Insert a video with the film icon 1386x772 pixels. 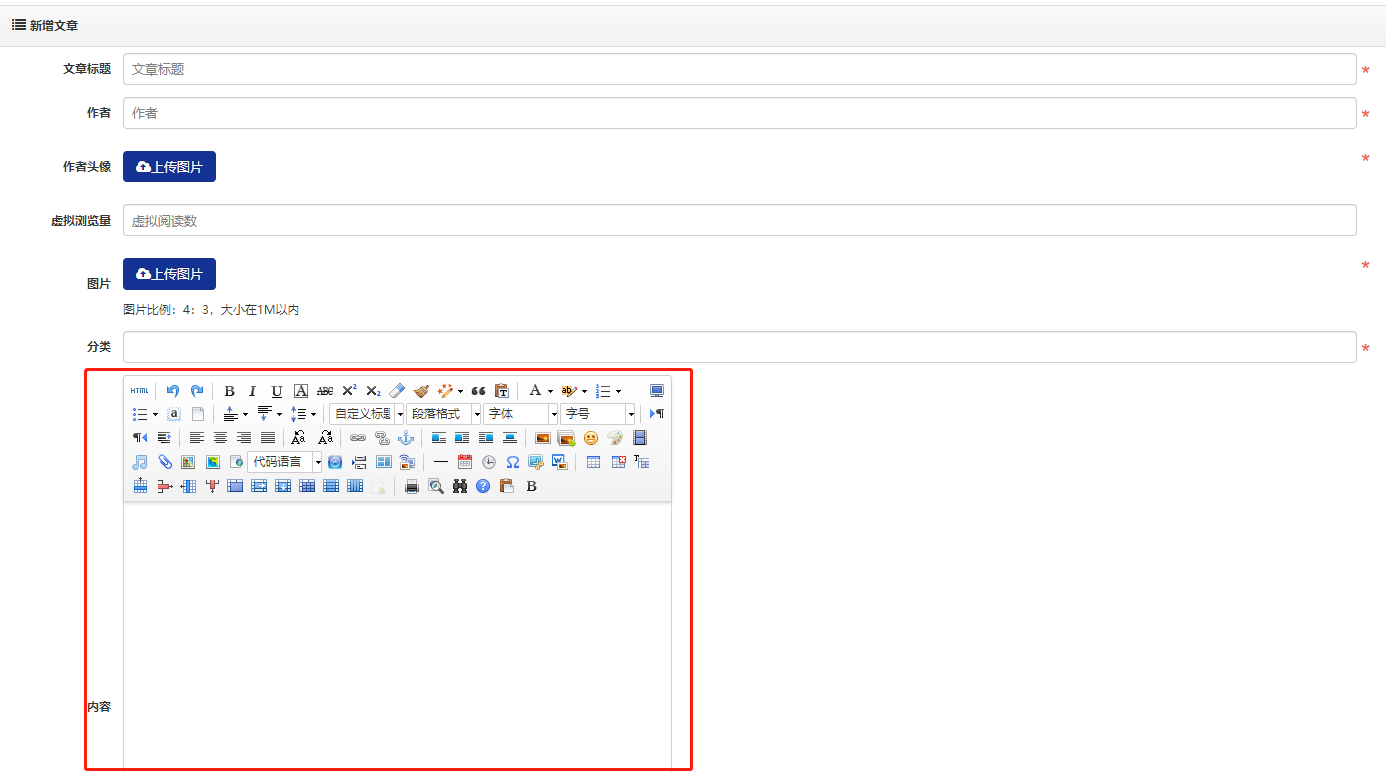coord(639,437)
